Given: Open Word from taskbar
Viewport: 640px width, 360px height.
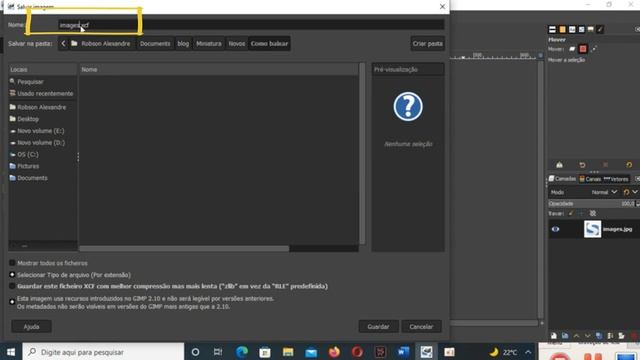Looking at the screenshot, I should point(403,352).
